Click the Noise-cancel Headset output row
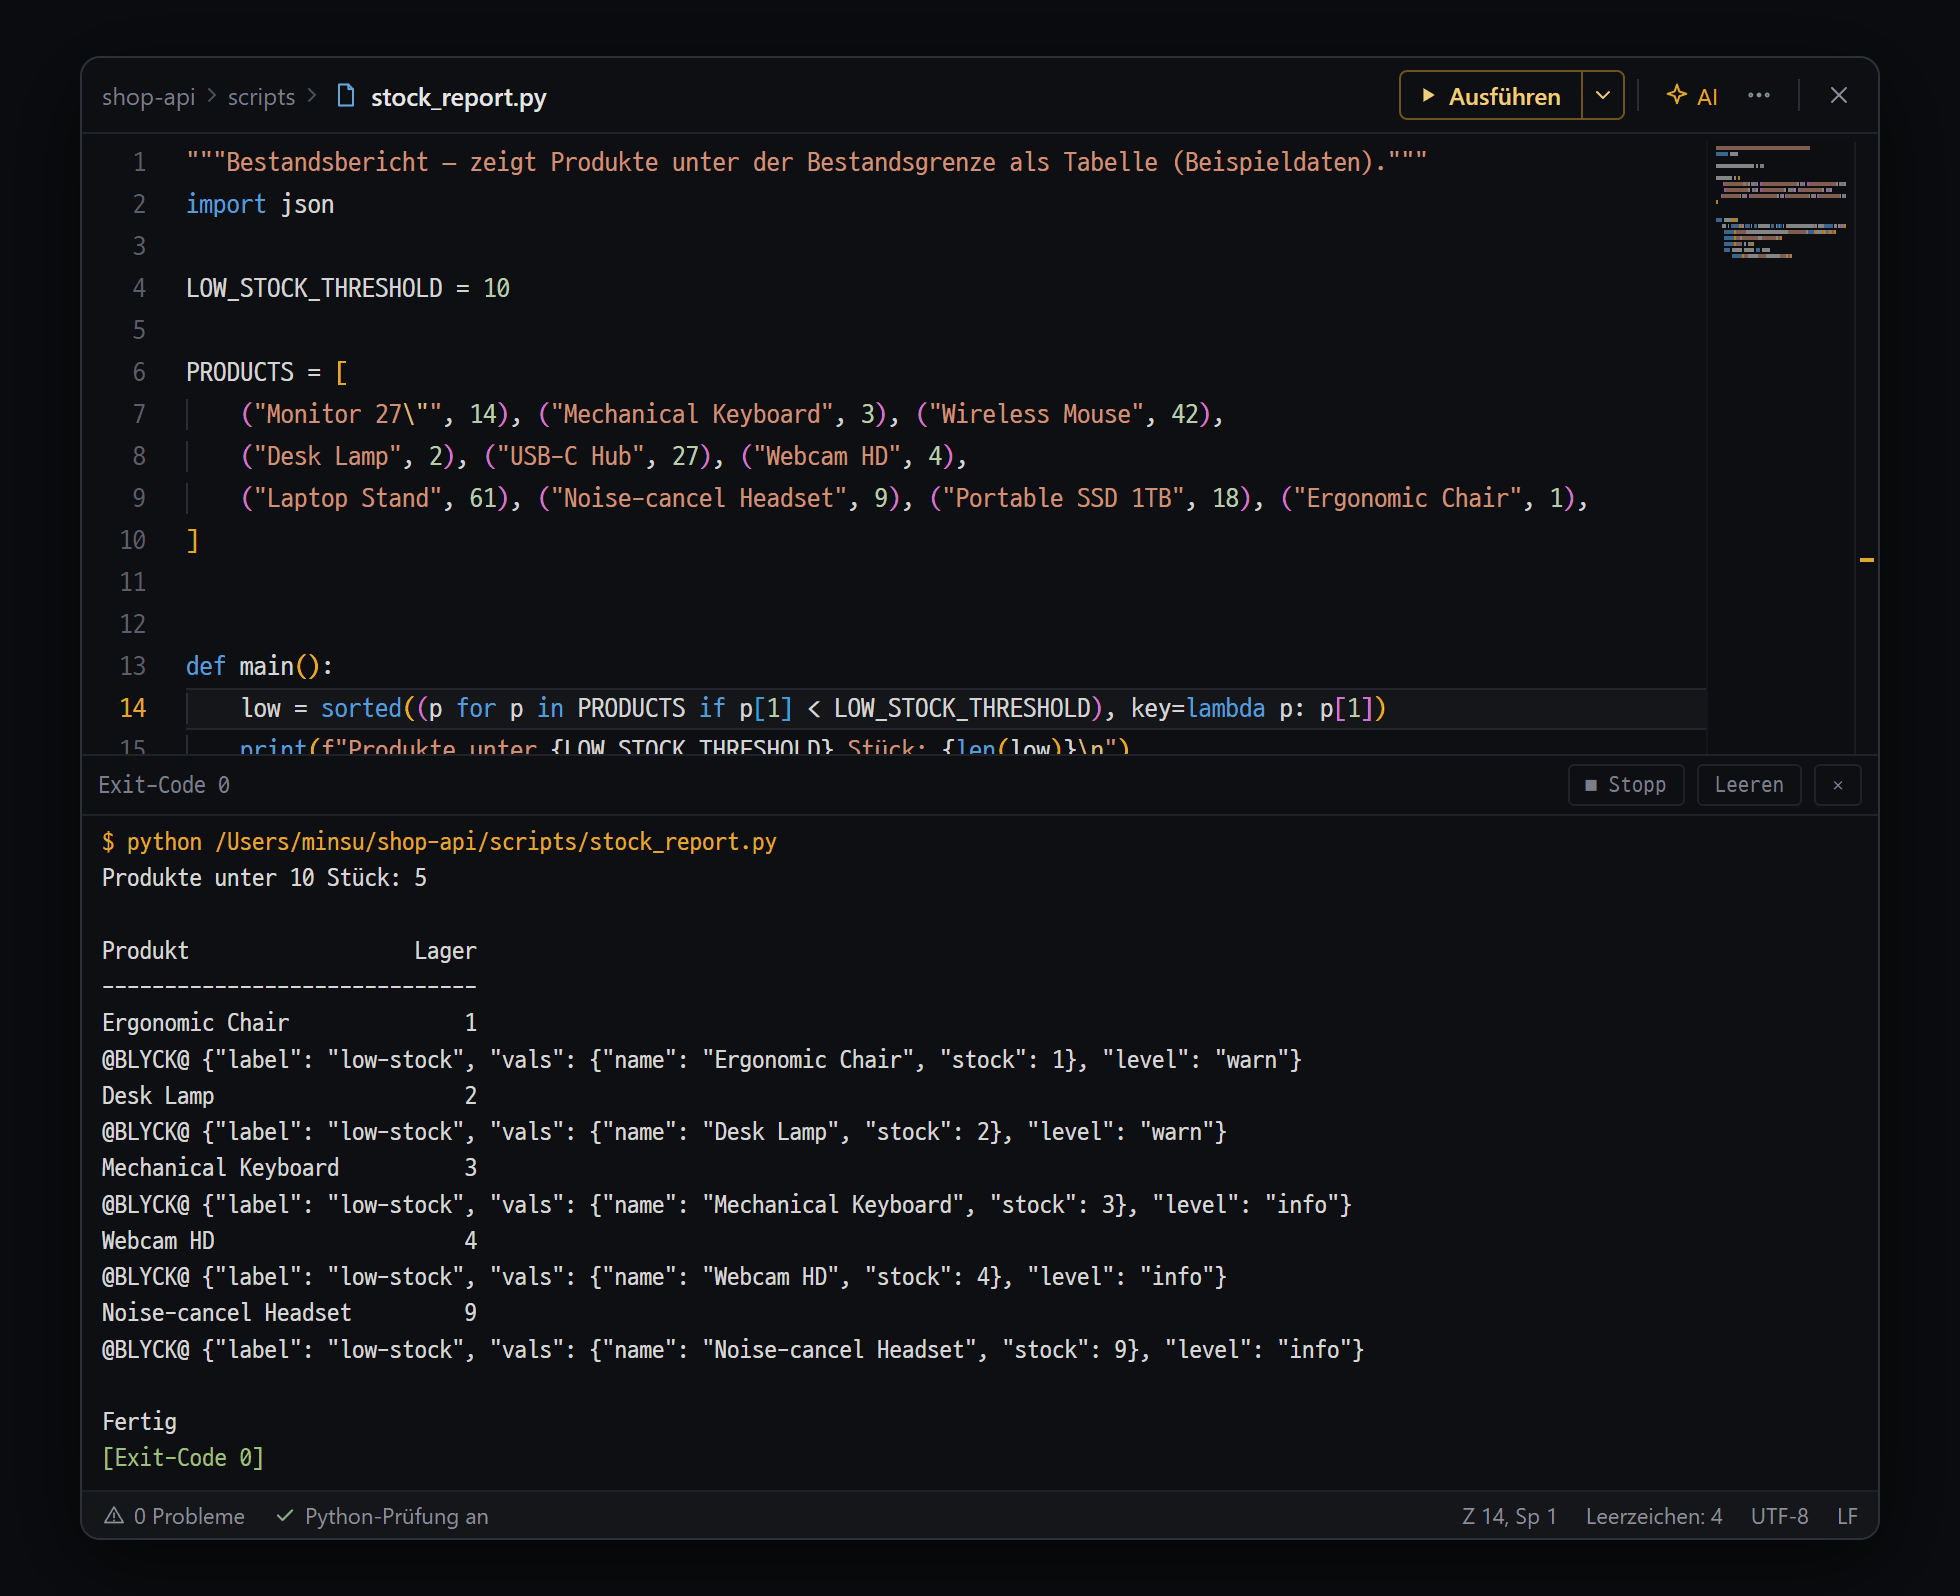 [x=289, y=1313]
